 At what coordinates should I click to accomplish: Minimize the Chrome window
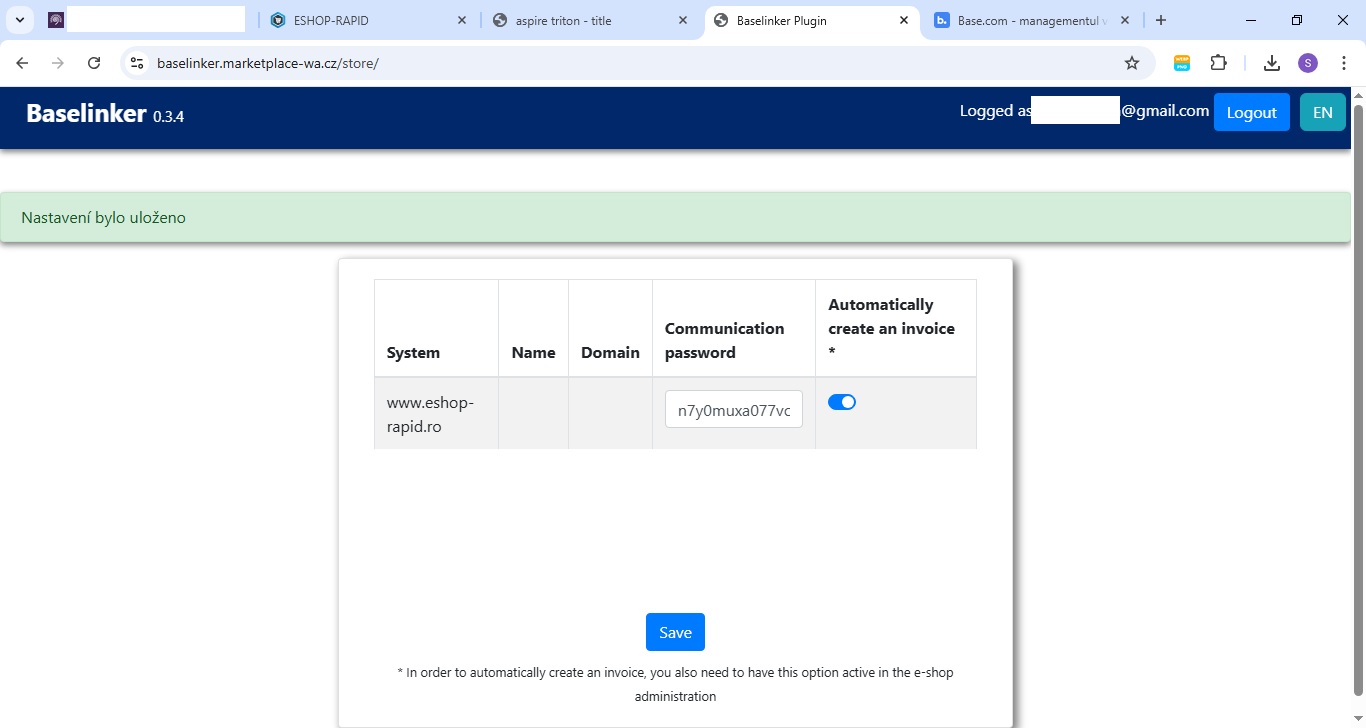coord(1251,20)
